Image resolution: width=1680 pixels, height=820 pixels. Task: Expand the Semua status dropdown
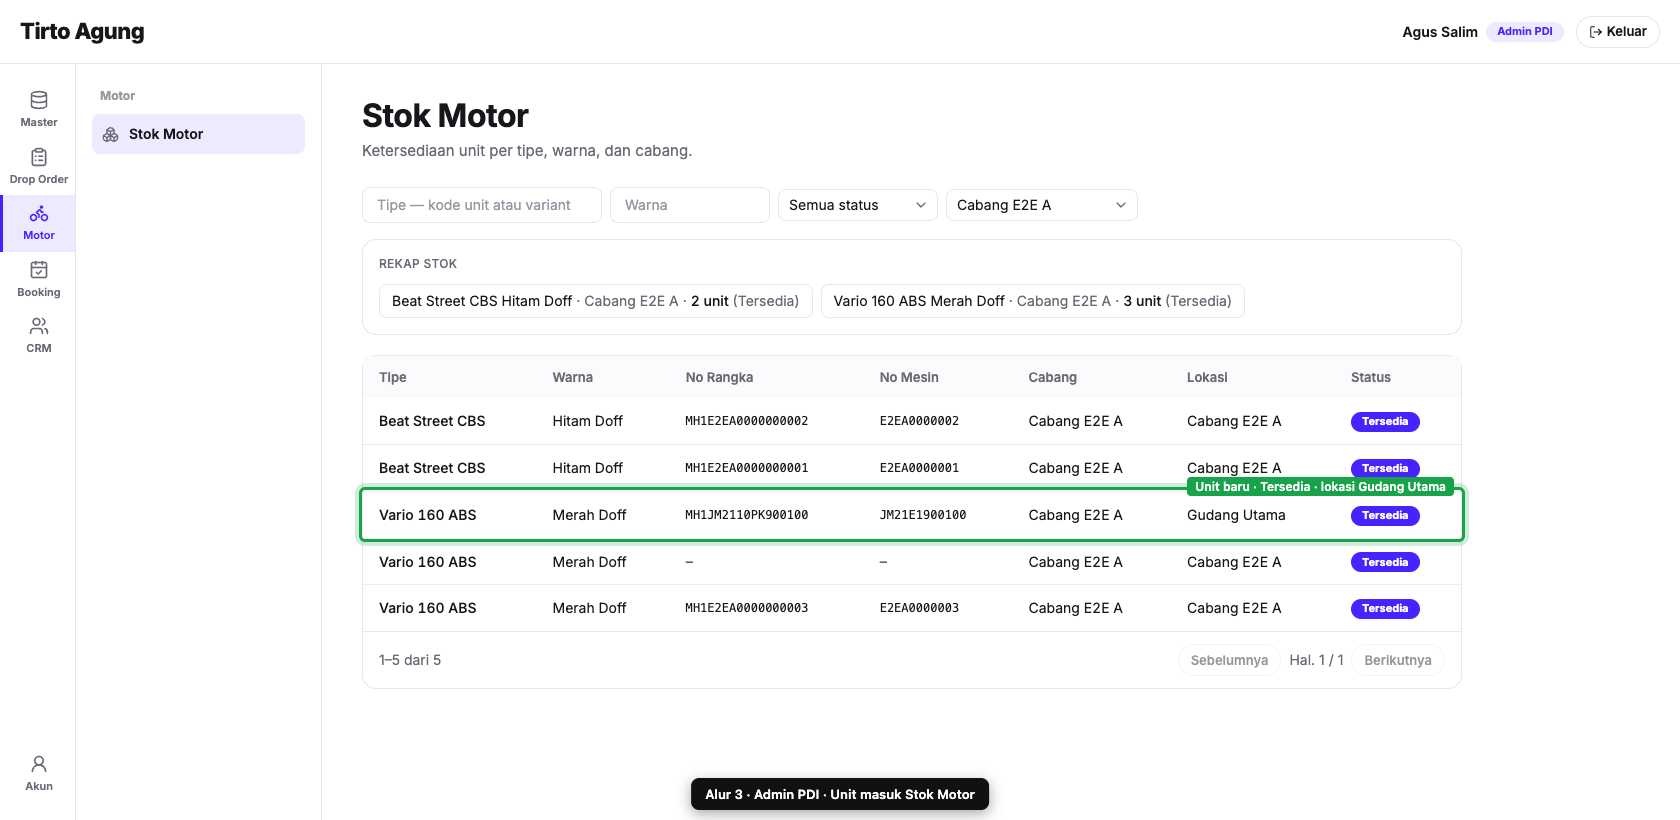(858, 205)
